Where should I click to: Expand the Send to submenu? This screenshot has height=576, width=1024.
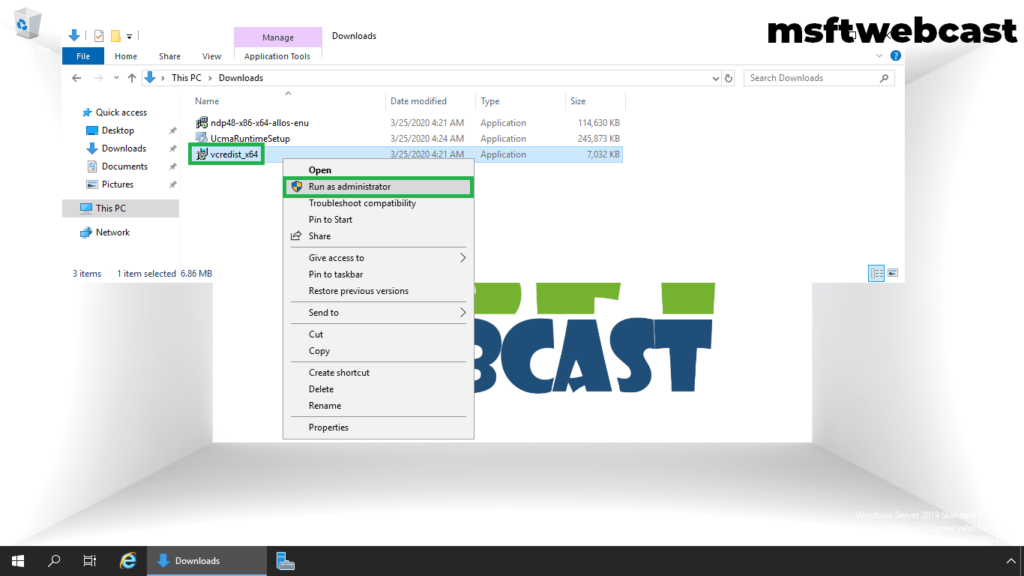[x=378, y=313]
